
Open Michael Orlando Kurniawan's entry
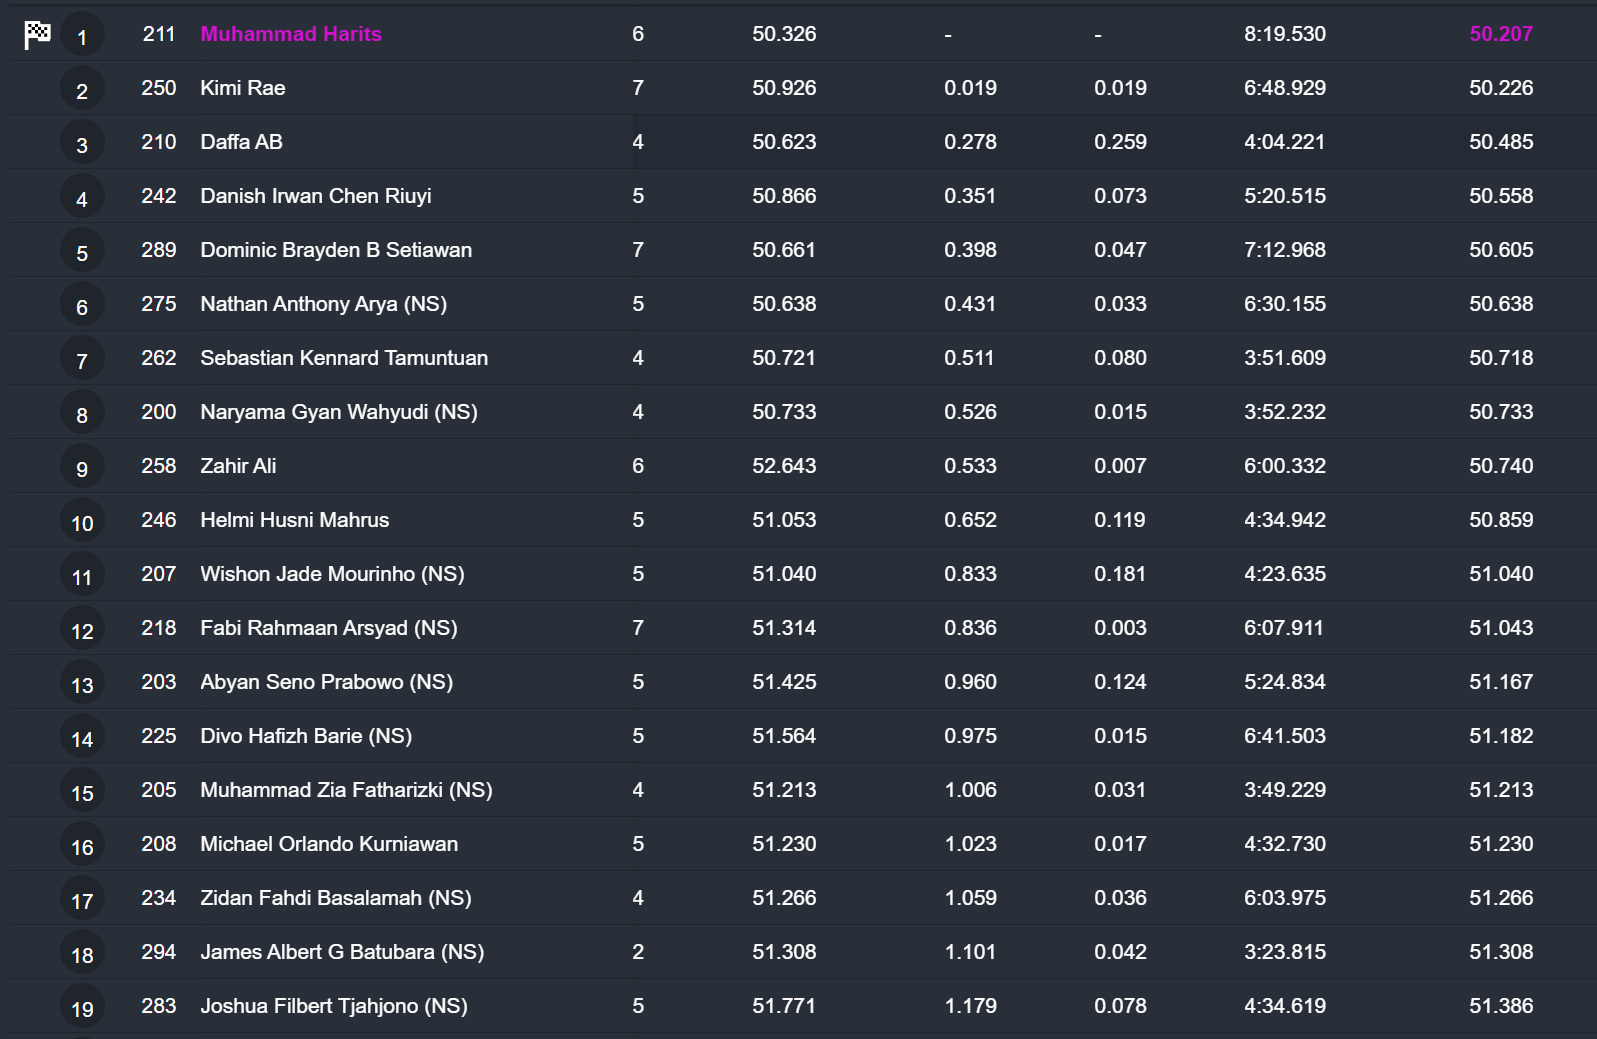pos(328,844)
